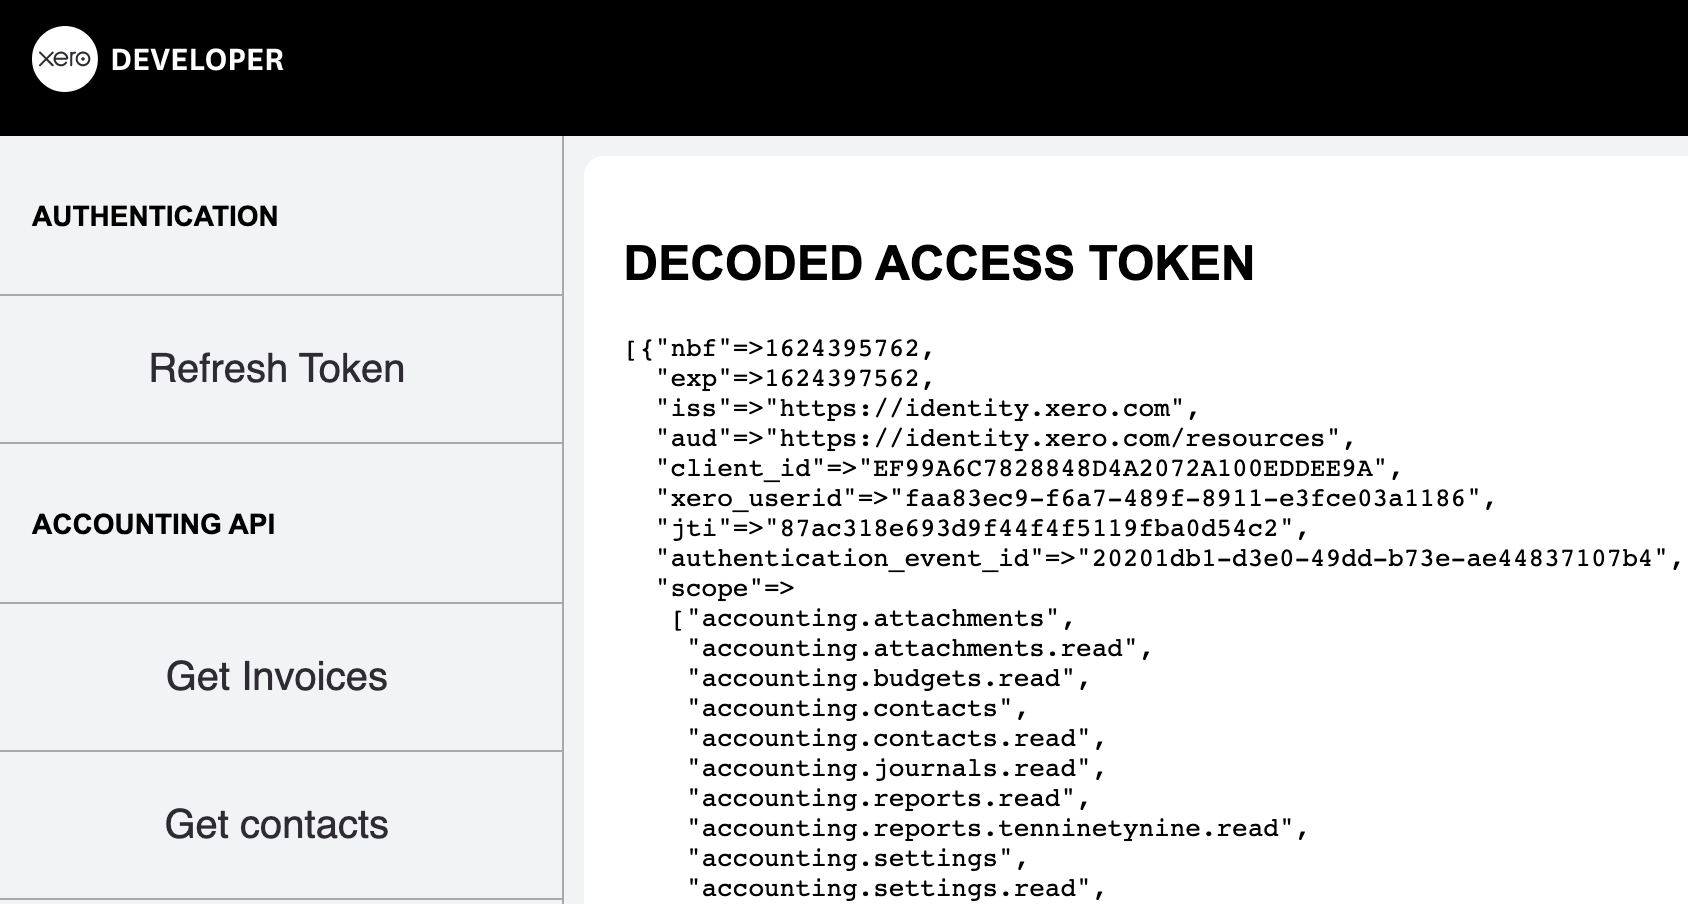Click the DEVELOPER header text
Screen dimensions: 1688x904
point(197,60)
